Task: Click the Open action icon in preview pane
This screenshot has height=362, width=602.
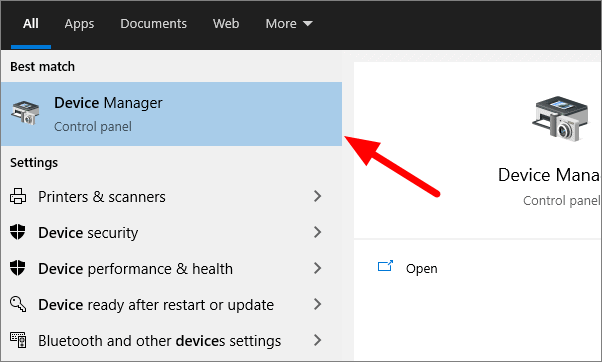Action: 385,266
